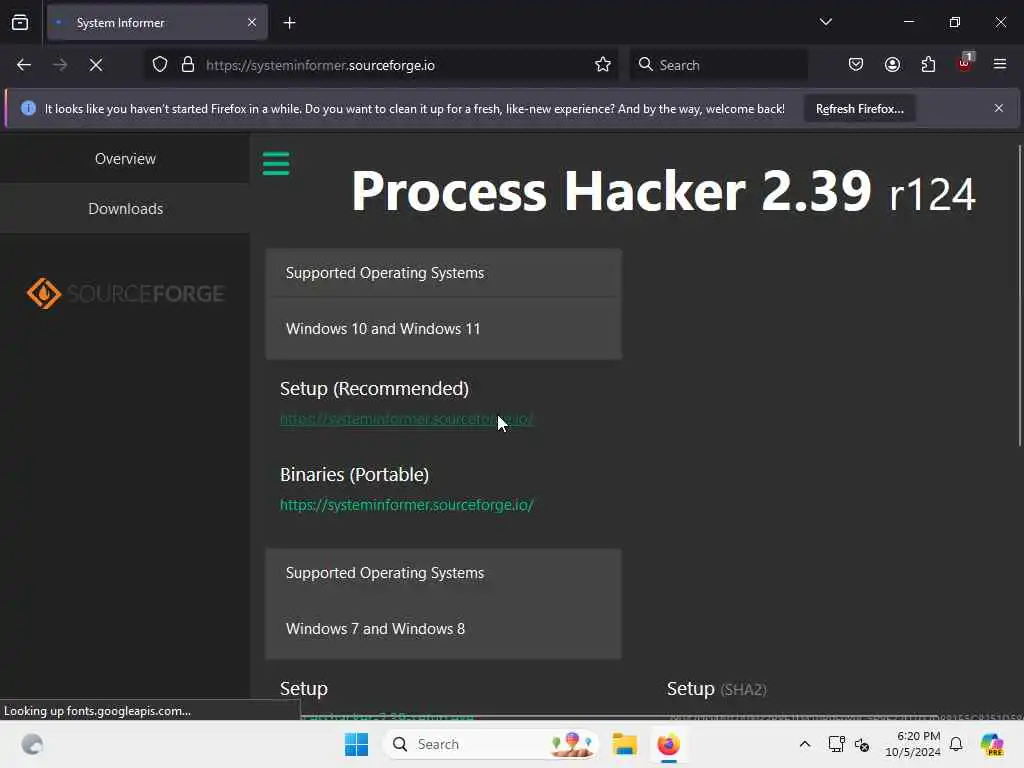Viewport: 1024px width, 768px height.
Task: Open muted volume tray icon
Action: 862,744
